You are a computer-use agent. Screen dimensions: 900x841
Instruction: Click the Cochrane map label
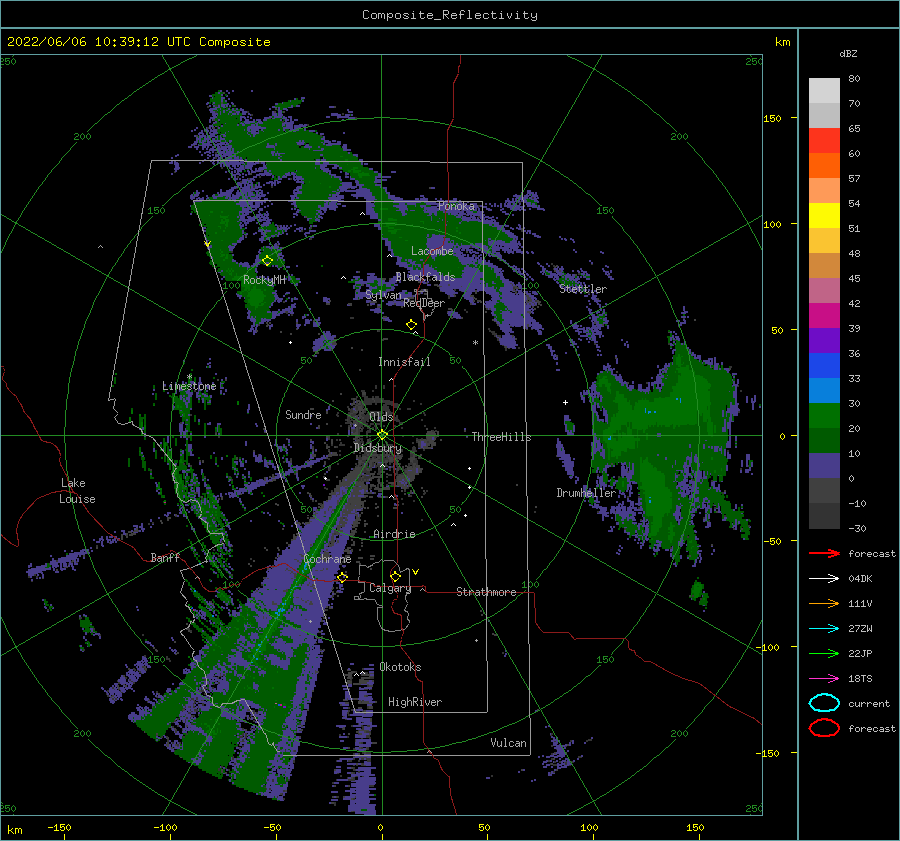[x=327, y=559]
